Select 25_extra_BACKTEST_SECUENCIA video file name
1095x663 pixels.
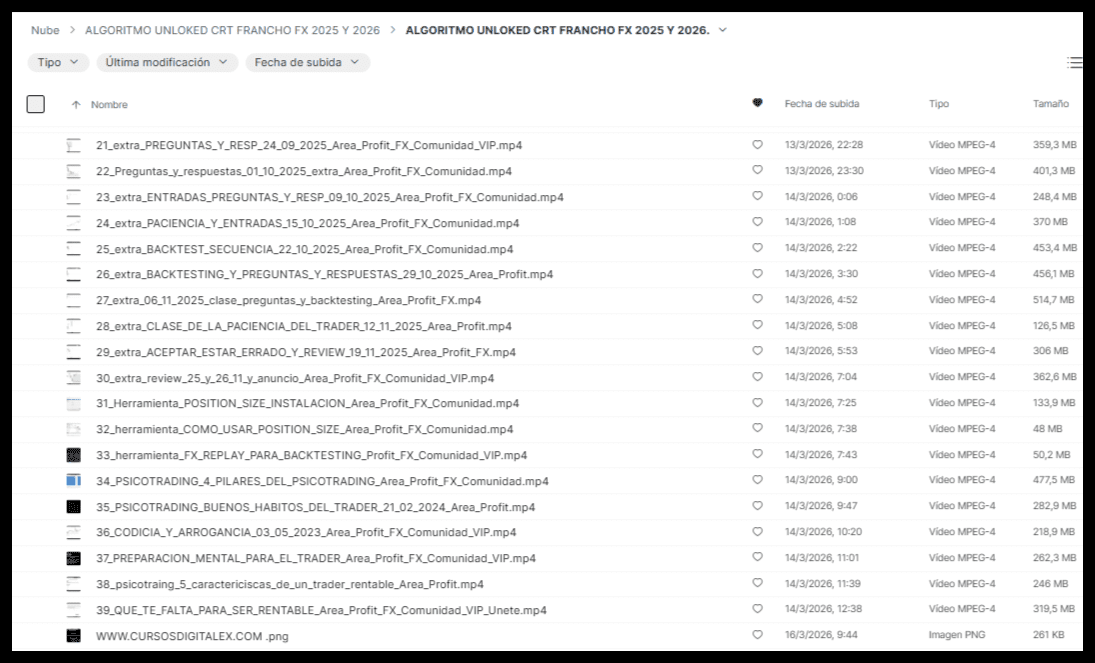[304, 249]
